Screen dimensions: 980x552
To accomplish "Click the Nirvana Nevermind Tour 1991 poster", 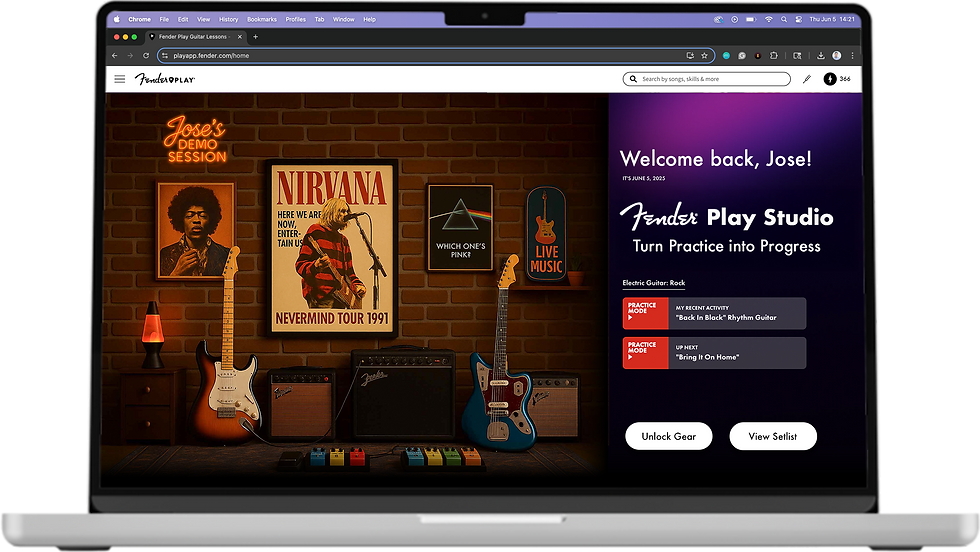I will click(x=332, y=249).
